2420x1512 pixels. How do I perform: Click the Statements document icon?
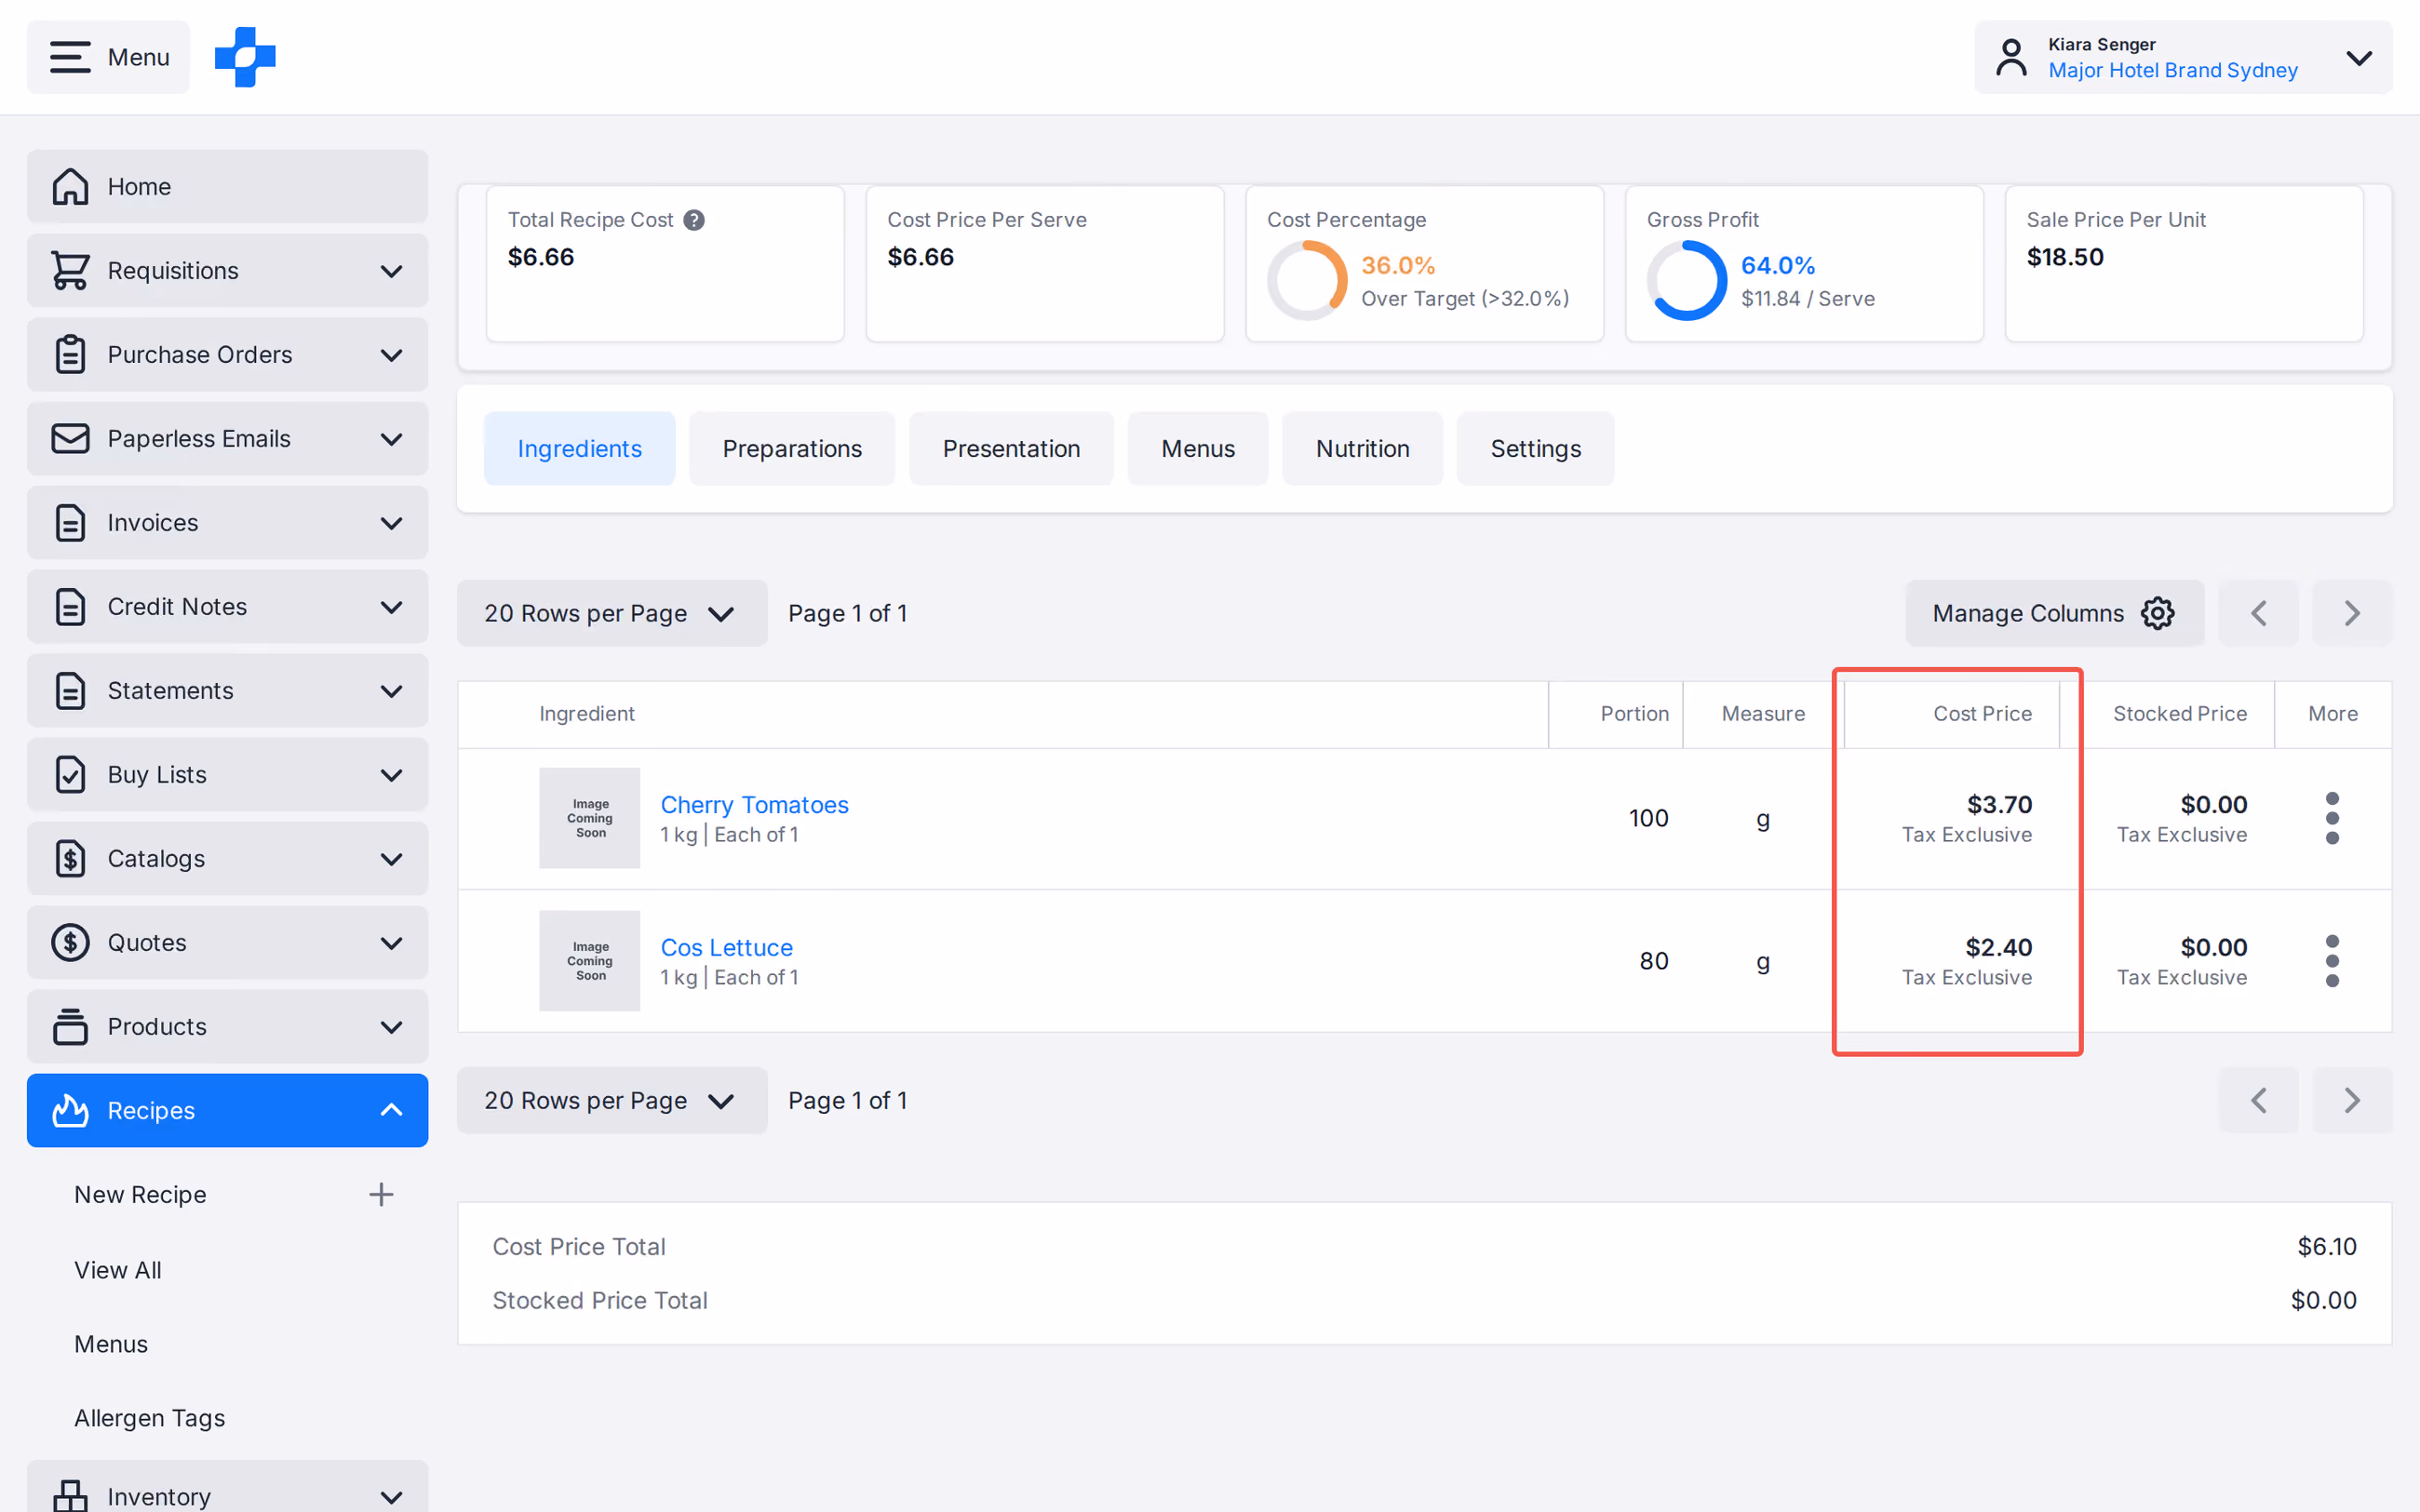coord(70,690)
